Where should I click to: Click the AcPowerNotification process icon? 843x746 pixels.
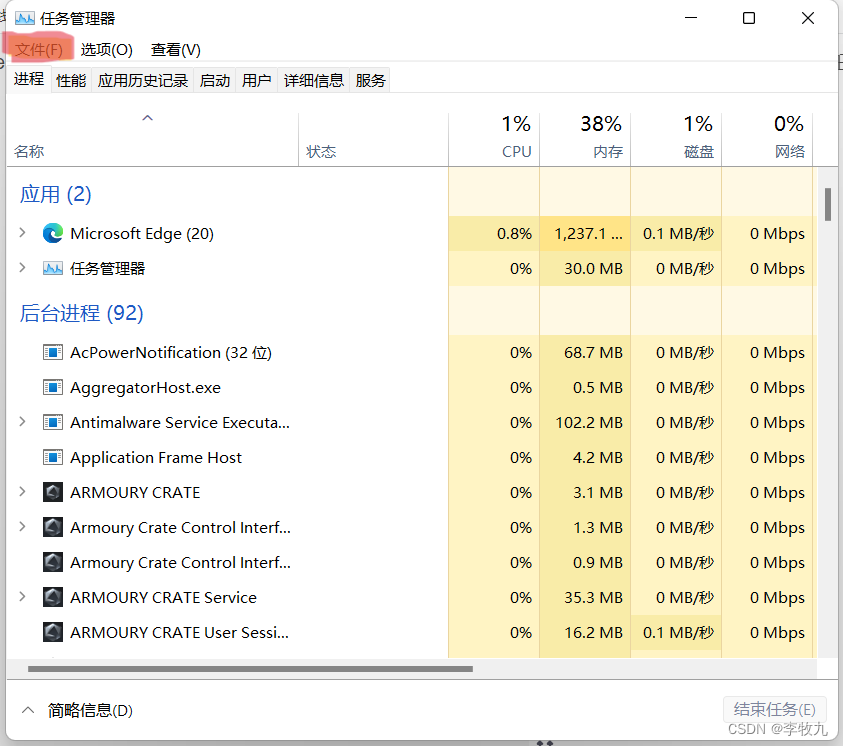(53, 353)
